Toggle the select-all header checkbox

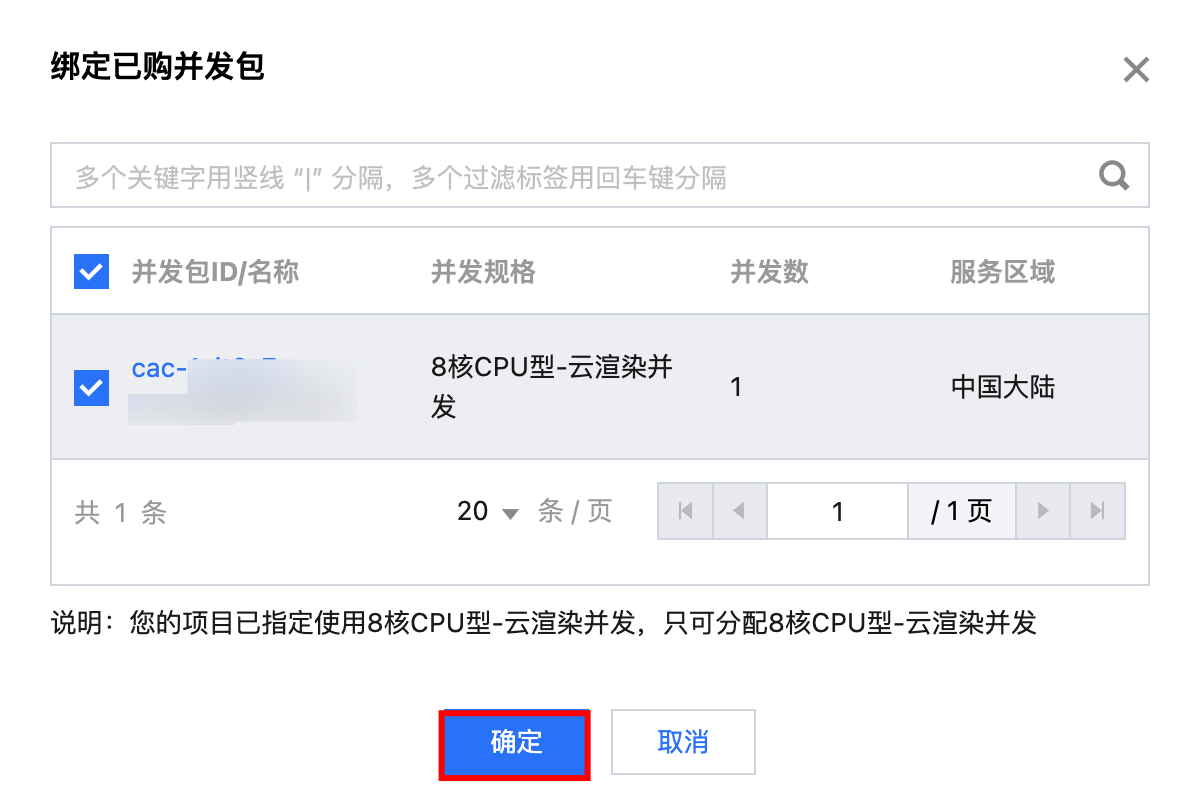(x=91, y=271)
